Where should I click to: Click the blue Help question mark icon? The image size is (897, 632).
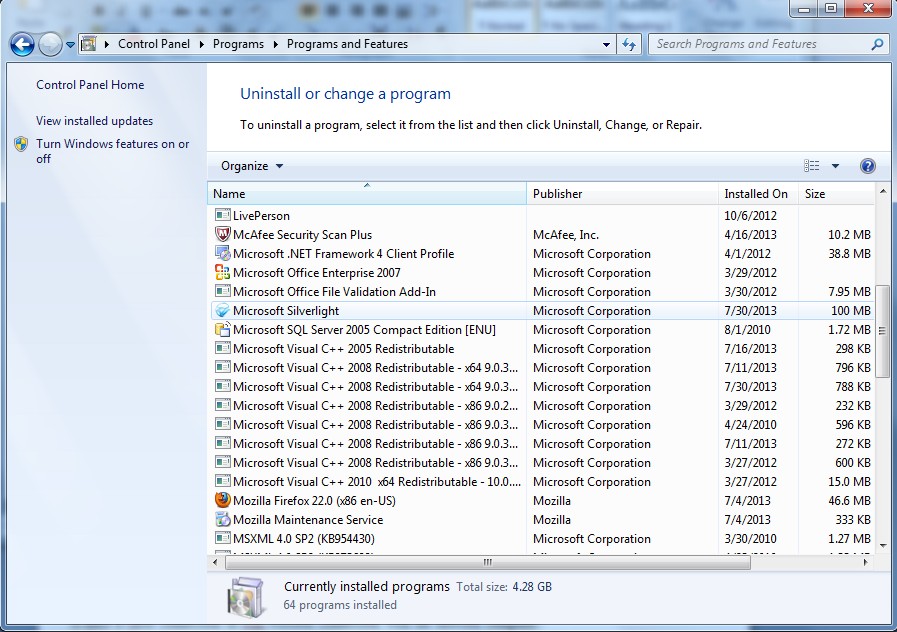click(x=868, y=166)
